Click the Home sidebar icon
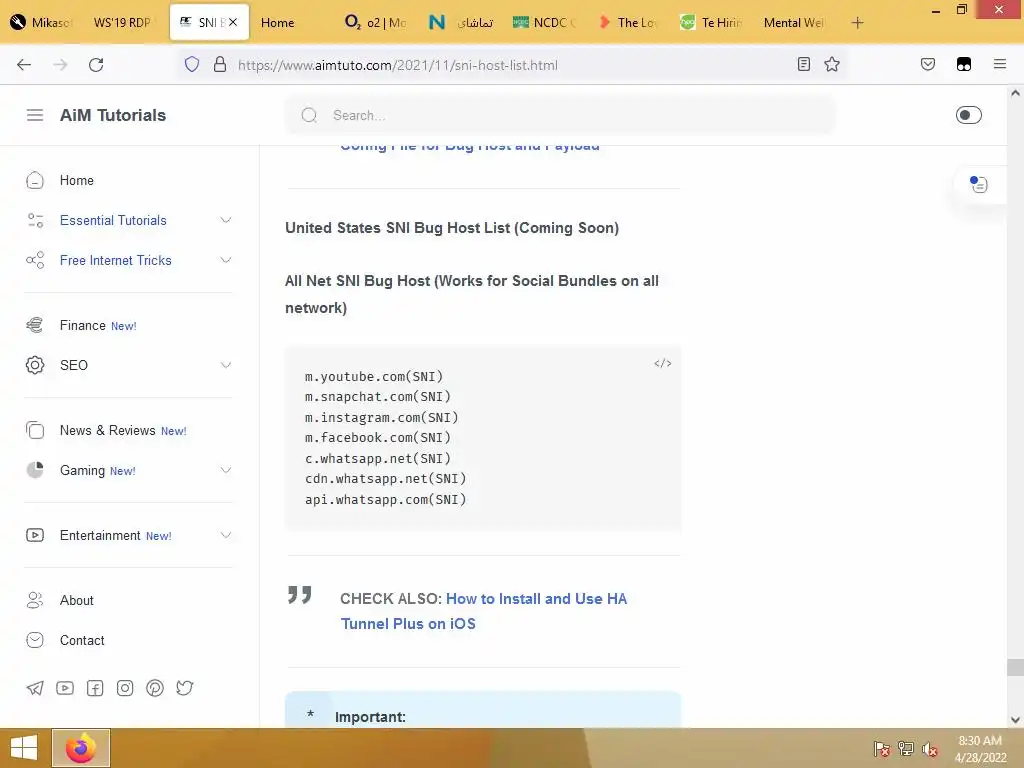This screenshot has height=768, width=1024. 35,180
